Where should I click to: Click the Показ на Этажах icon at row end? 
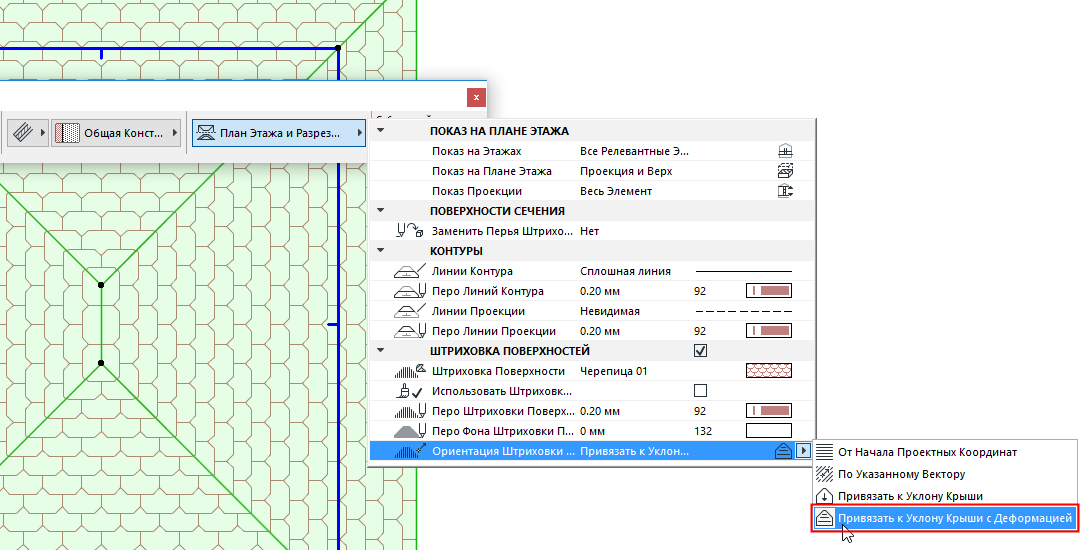[x=785, y=151]
